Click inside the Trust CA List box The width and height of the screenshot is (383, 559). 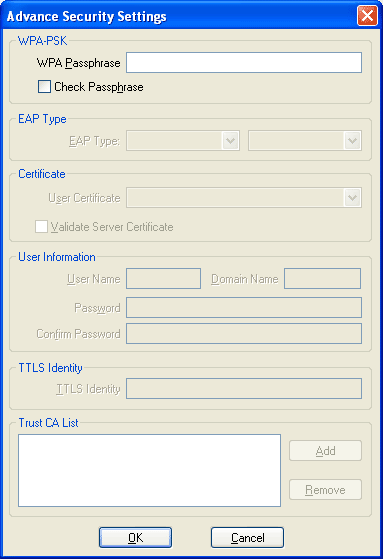[x=149, y=470]
